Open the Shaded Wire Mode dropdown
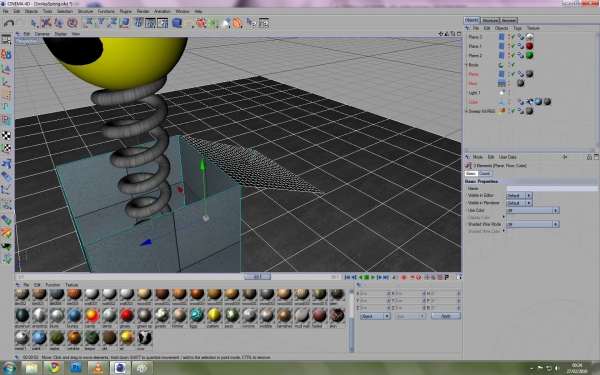Screen dimensions: 600x375 point(533,224)
